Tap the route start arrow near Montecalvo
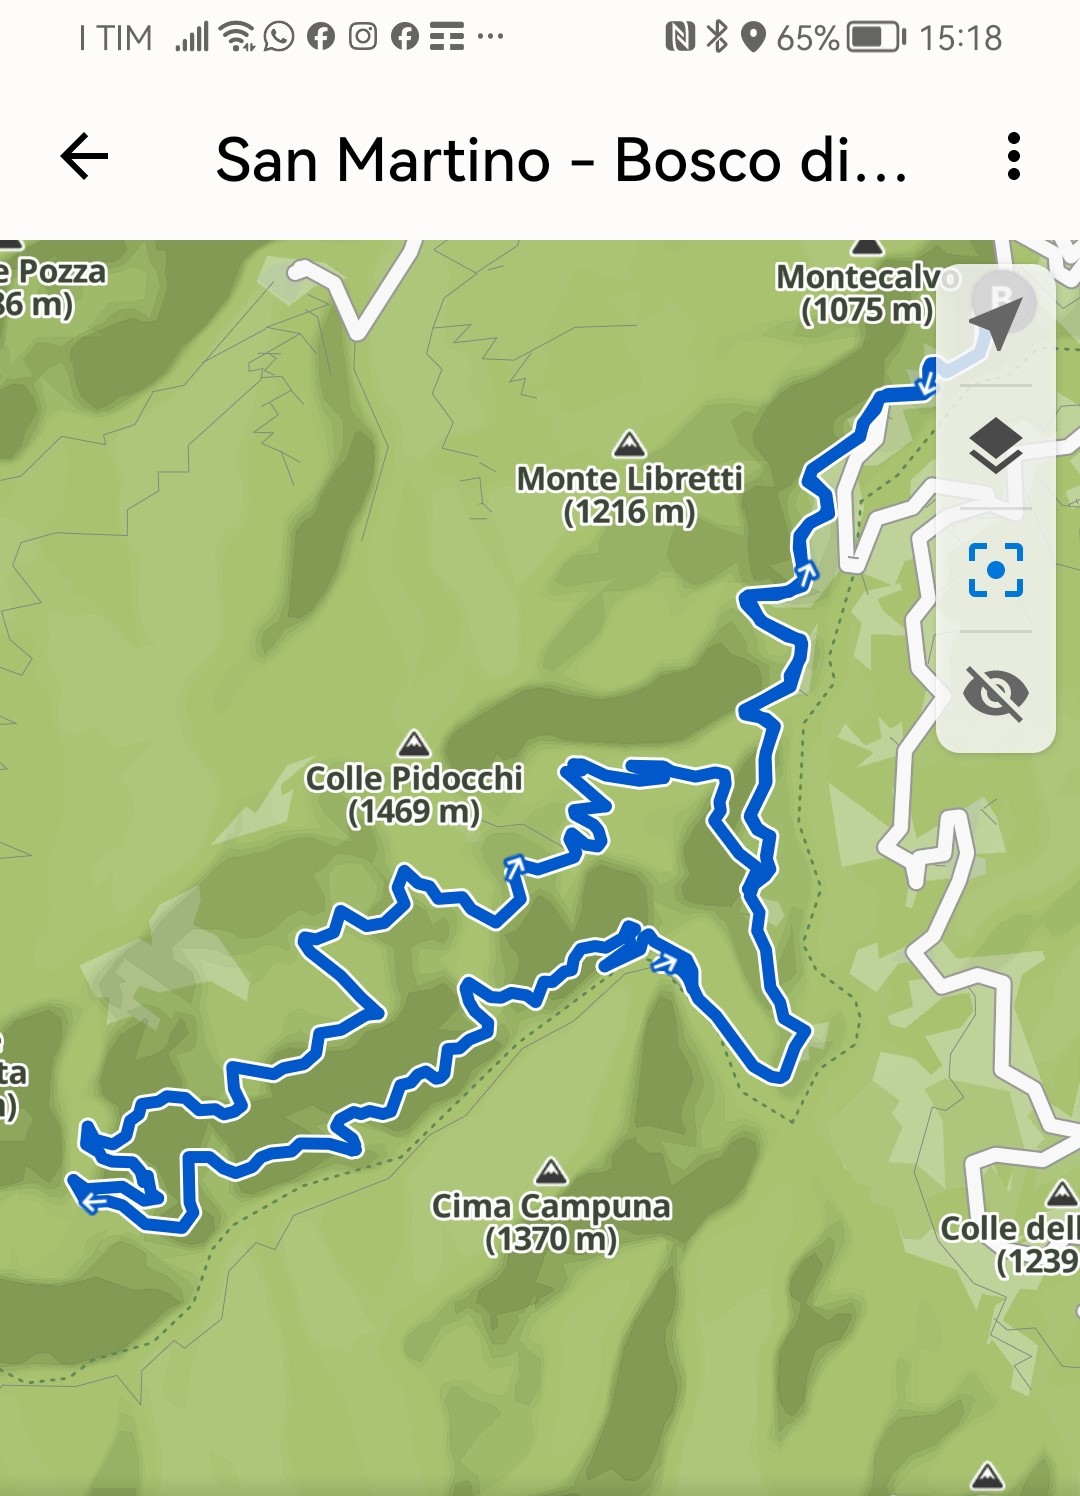Screen dimensions: 1080x1496 [927, 381]
